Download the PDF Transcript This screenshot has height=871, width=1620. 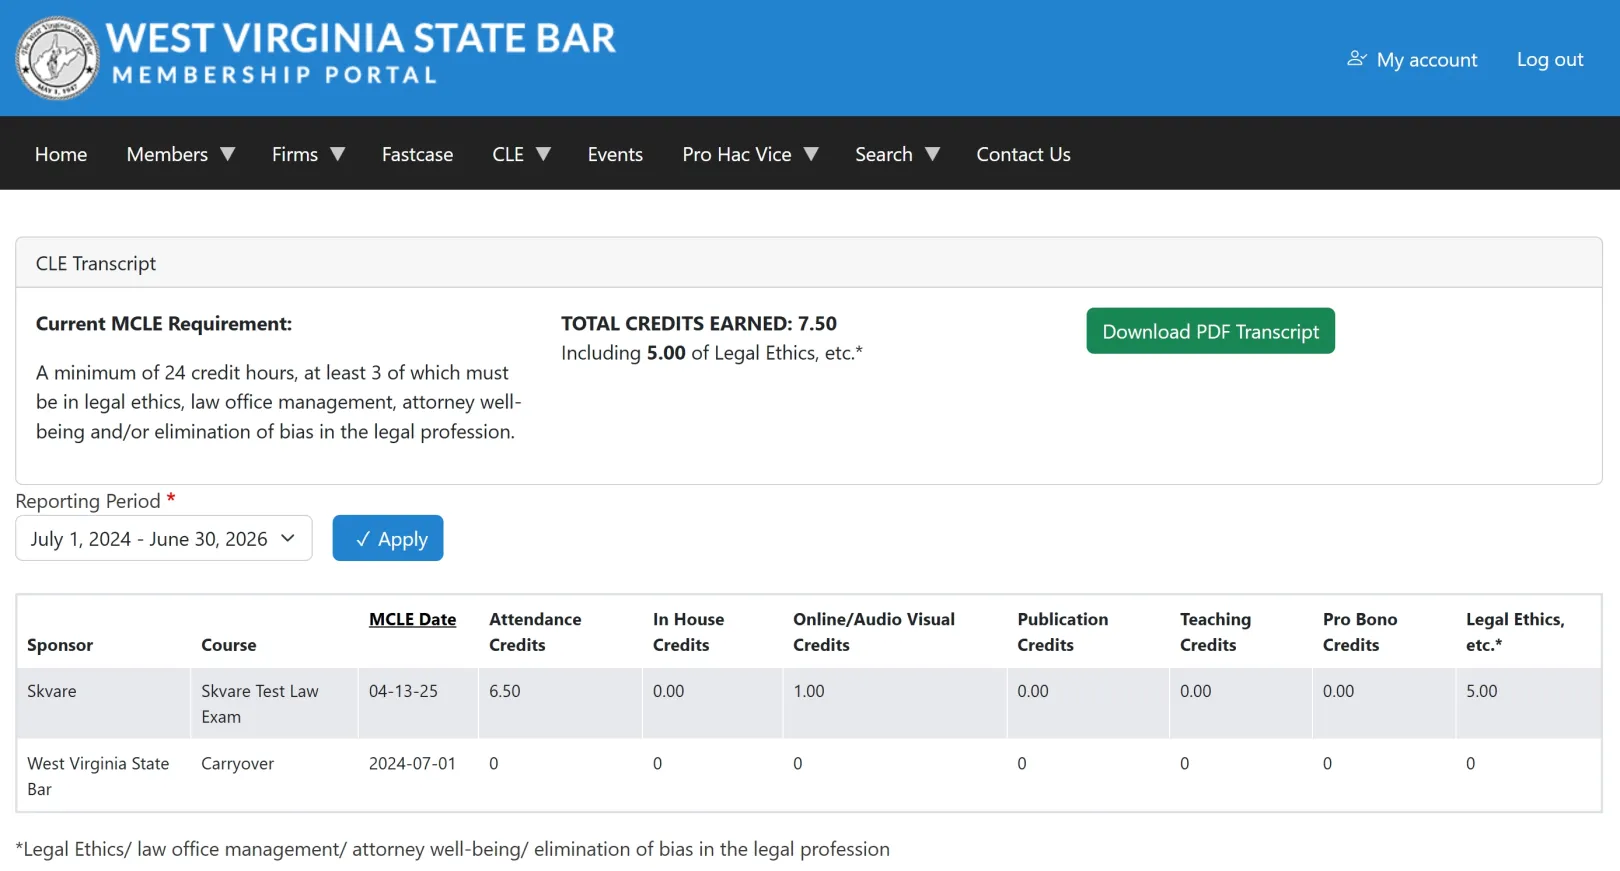pos(1210,331)
